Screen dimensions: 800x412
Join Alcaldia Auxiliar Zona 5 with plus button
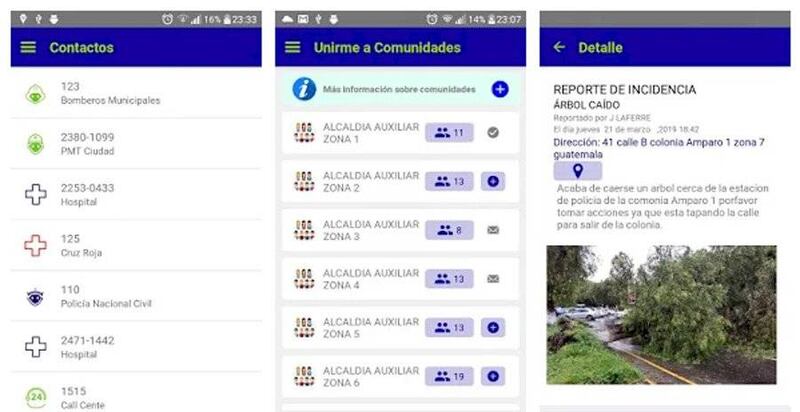(x=493, y=327)
